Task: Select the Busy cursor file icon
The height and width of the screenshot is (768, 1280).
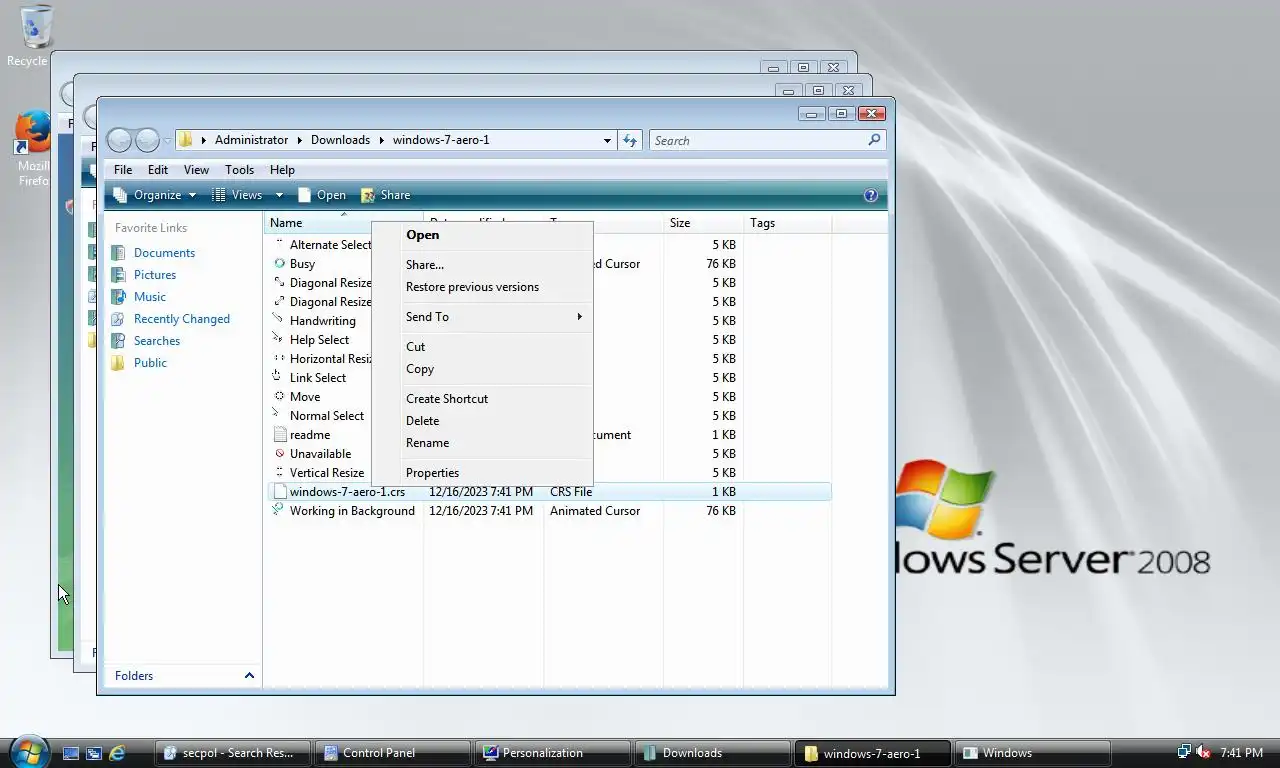Action: click(279, 264)
